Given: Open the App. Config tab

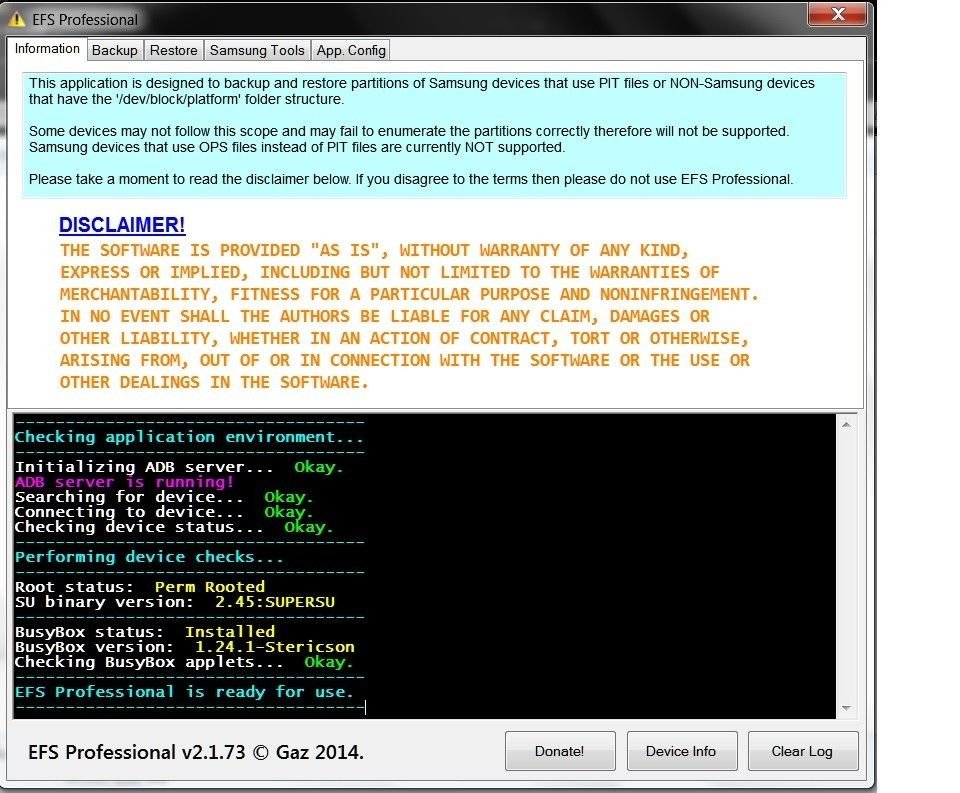Looking at the screenshot, I should (x=351, y=50).
